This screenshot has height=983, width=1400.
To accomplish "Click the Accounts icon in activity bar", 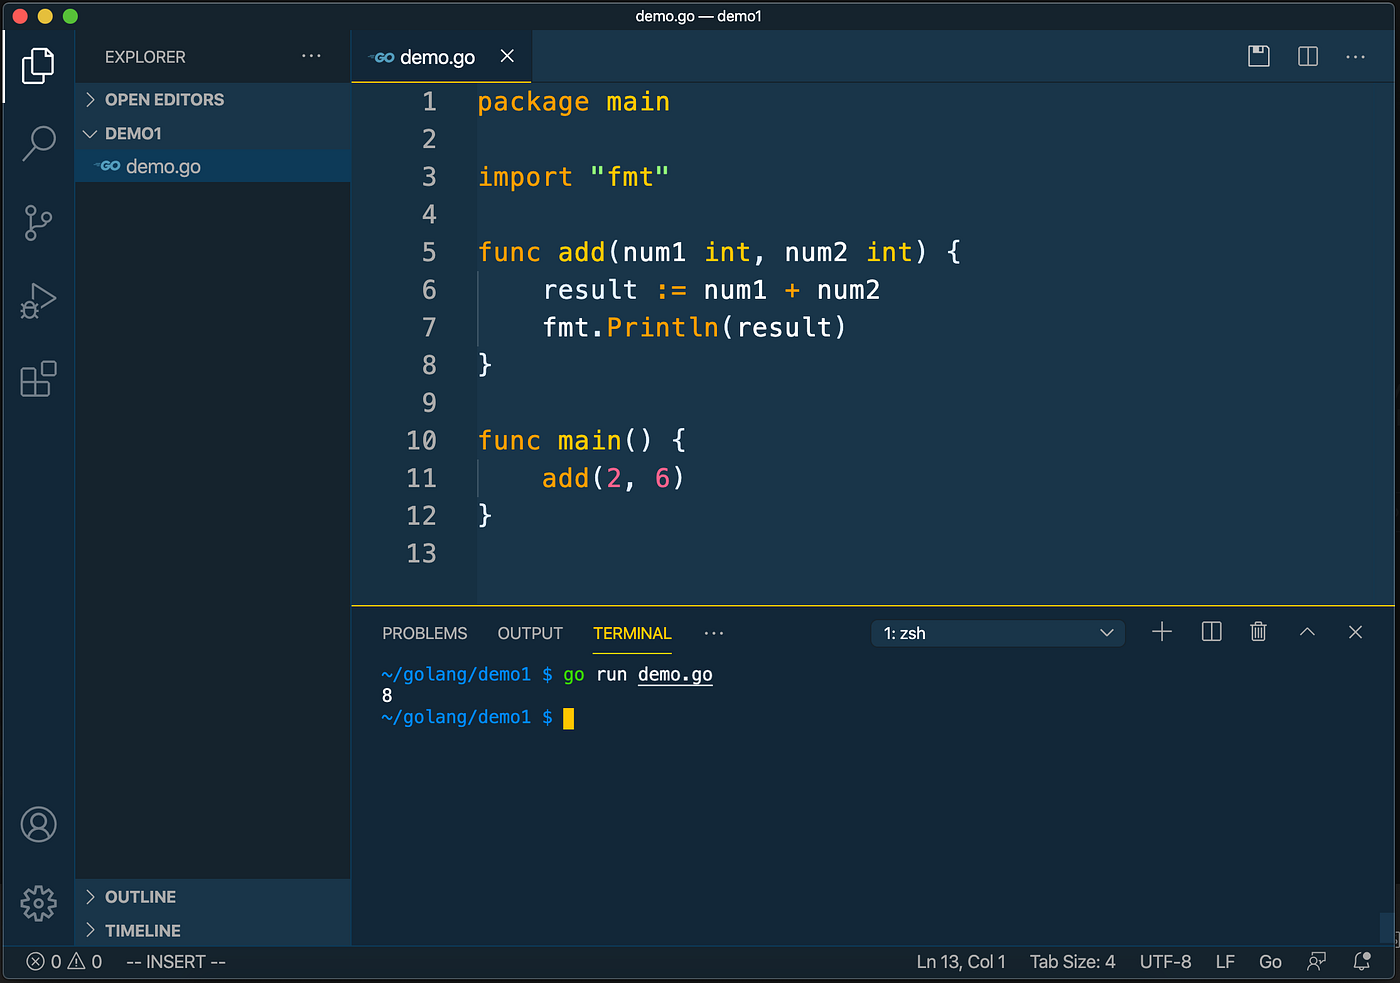I will (x=39, y=825).
